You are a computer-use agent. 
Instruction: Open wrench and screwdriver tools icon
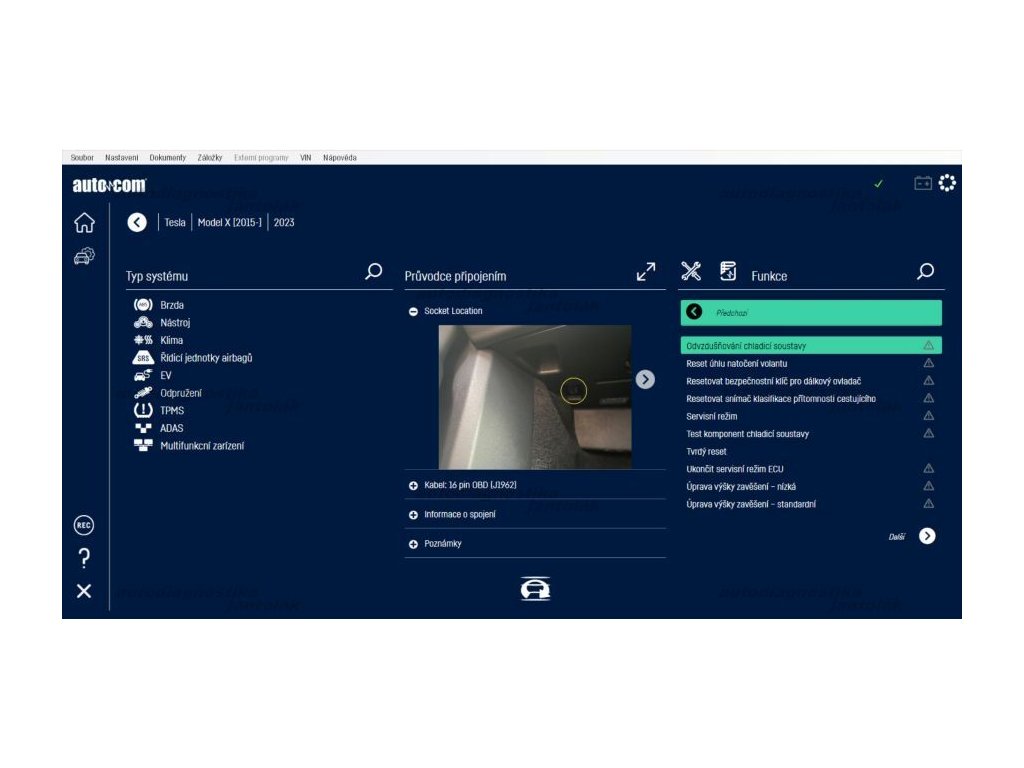pyautogui.click(x=691, y=271)
